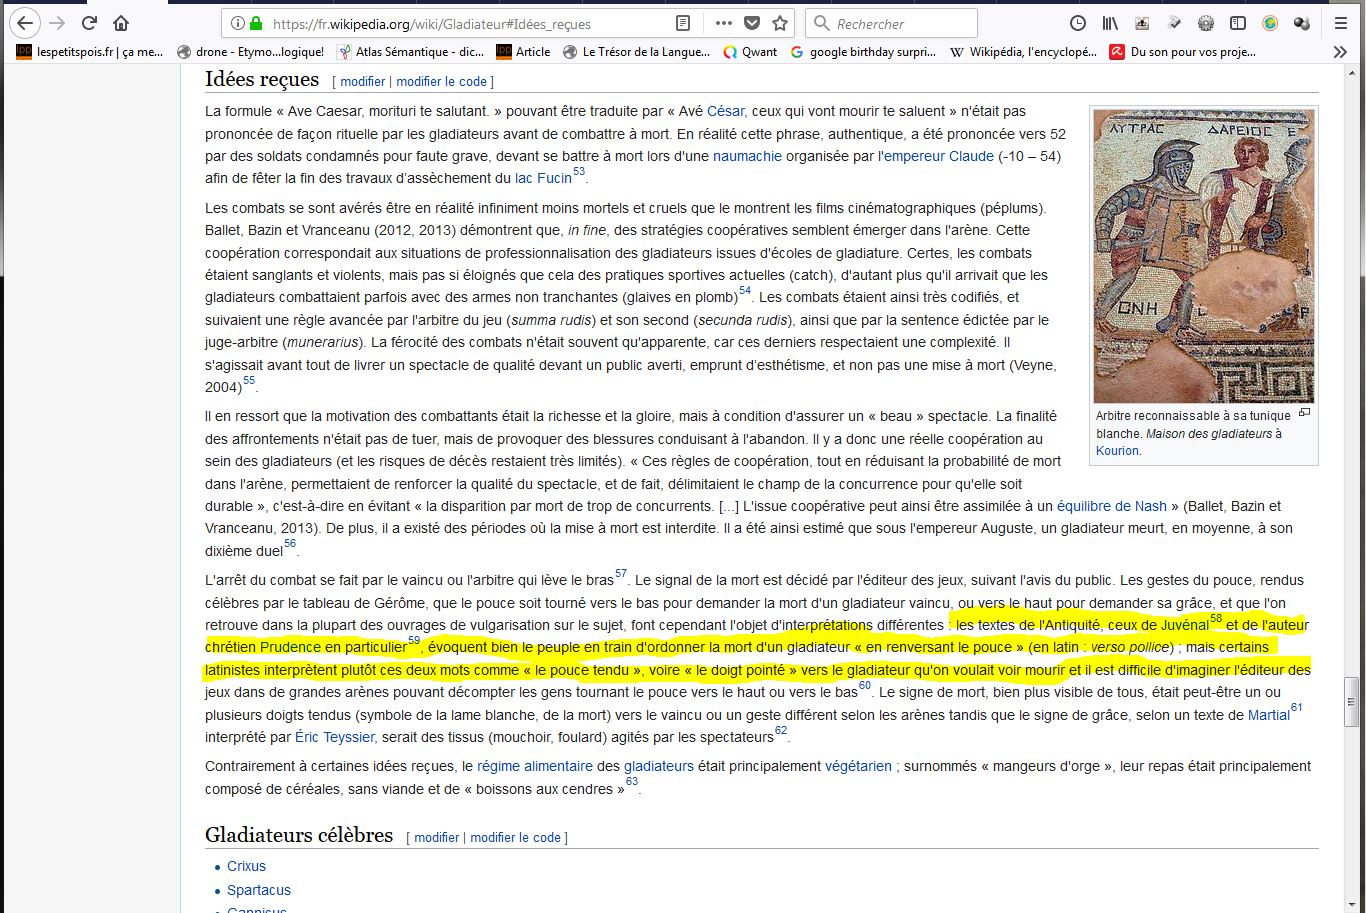Click in the Rechercher search field
The width and height of the screenshot is (1366, 913).
[900, 23]
